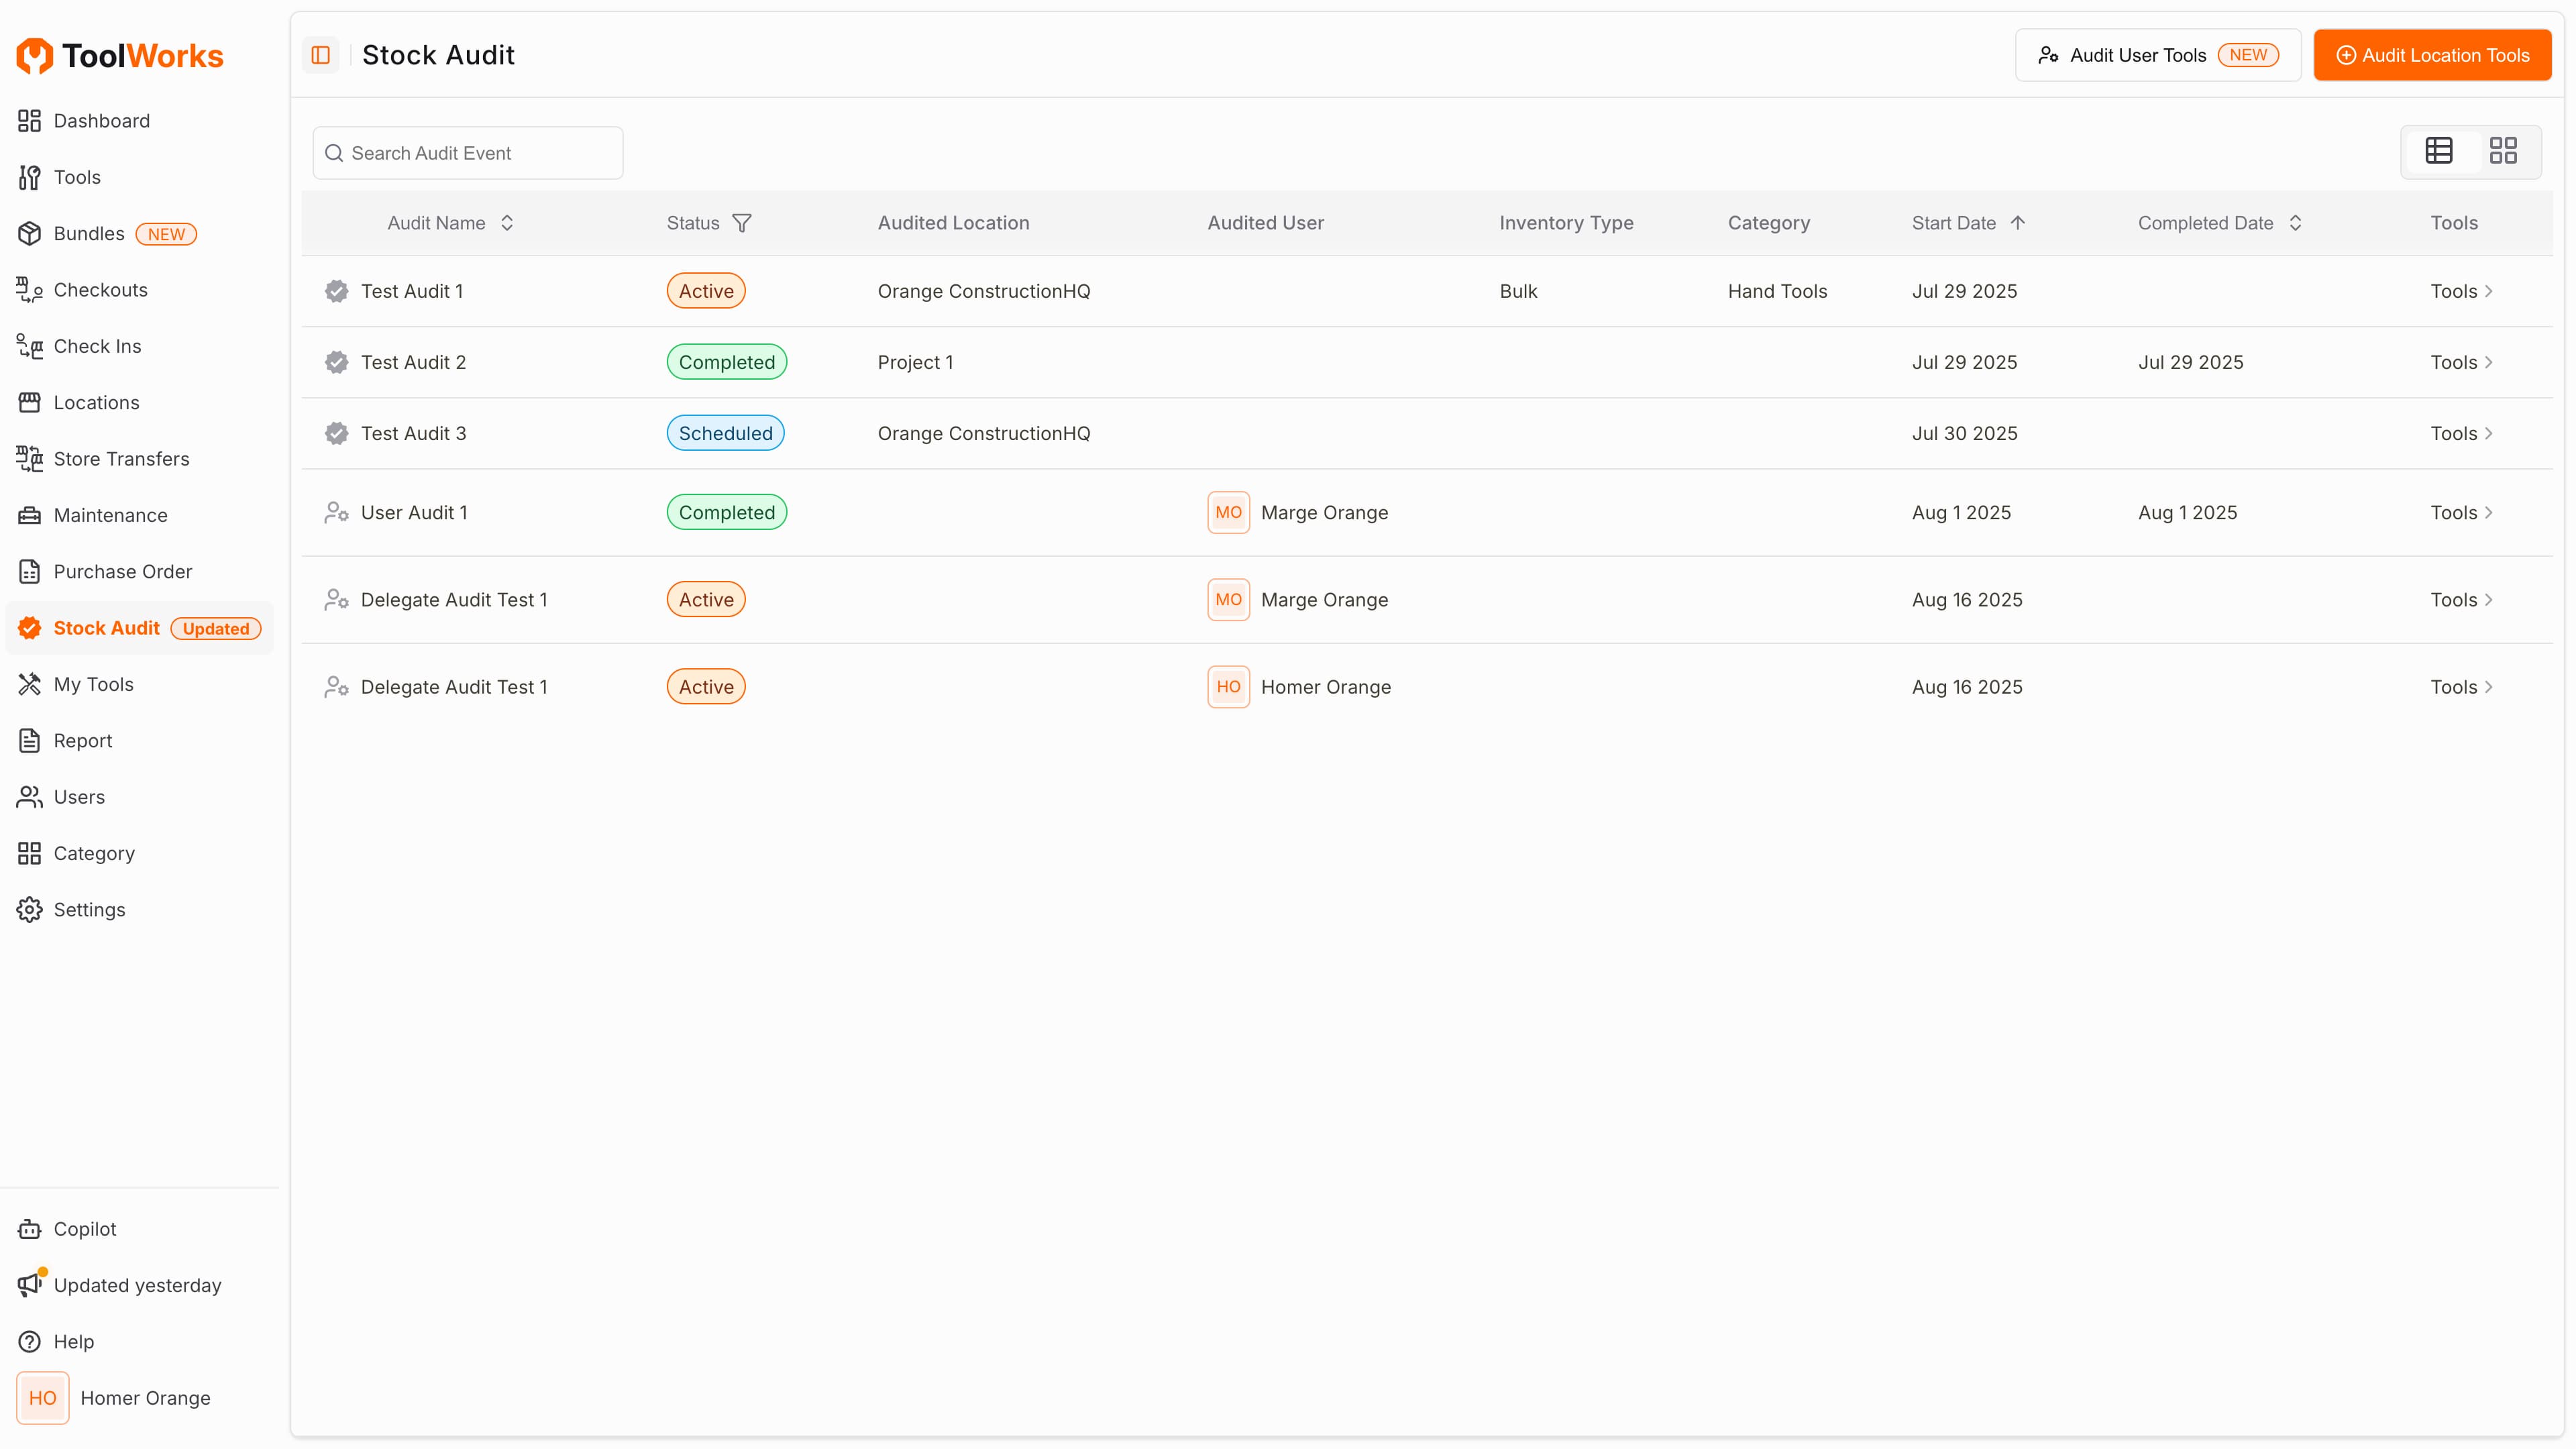Open the Help icon in the sidebar

[29, 1342]
